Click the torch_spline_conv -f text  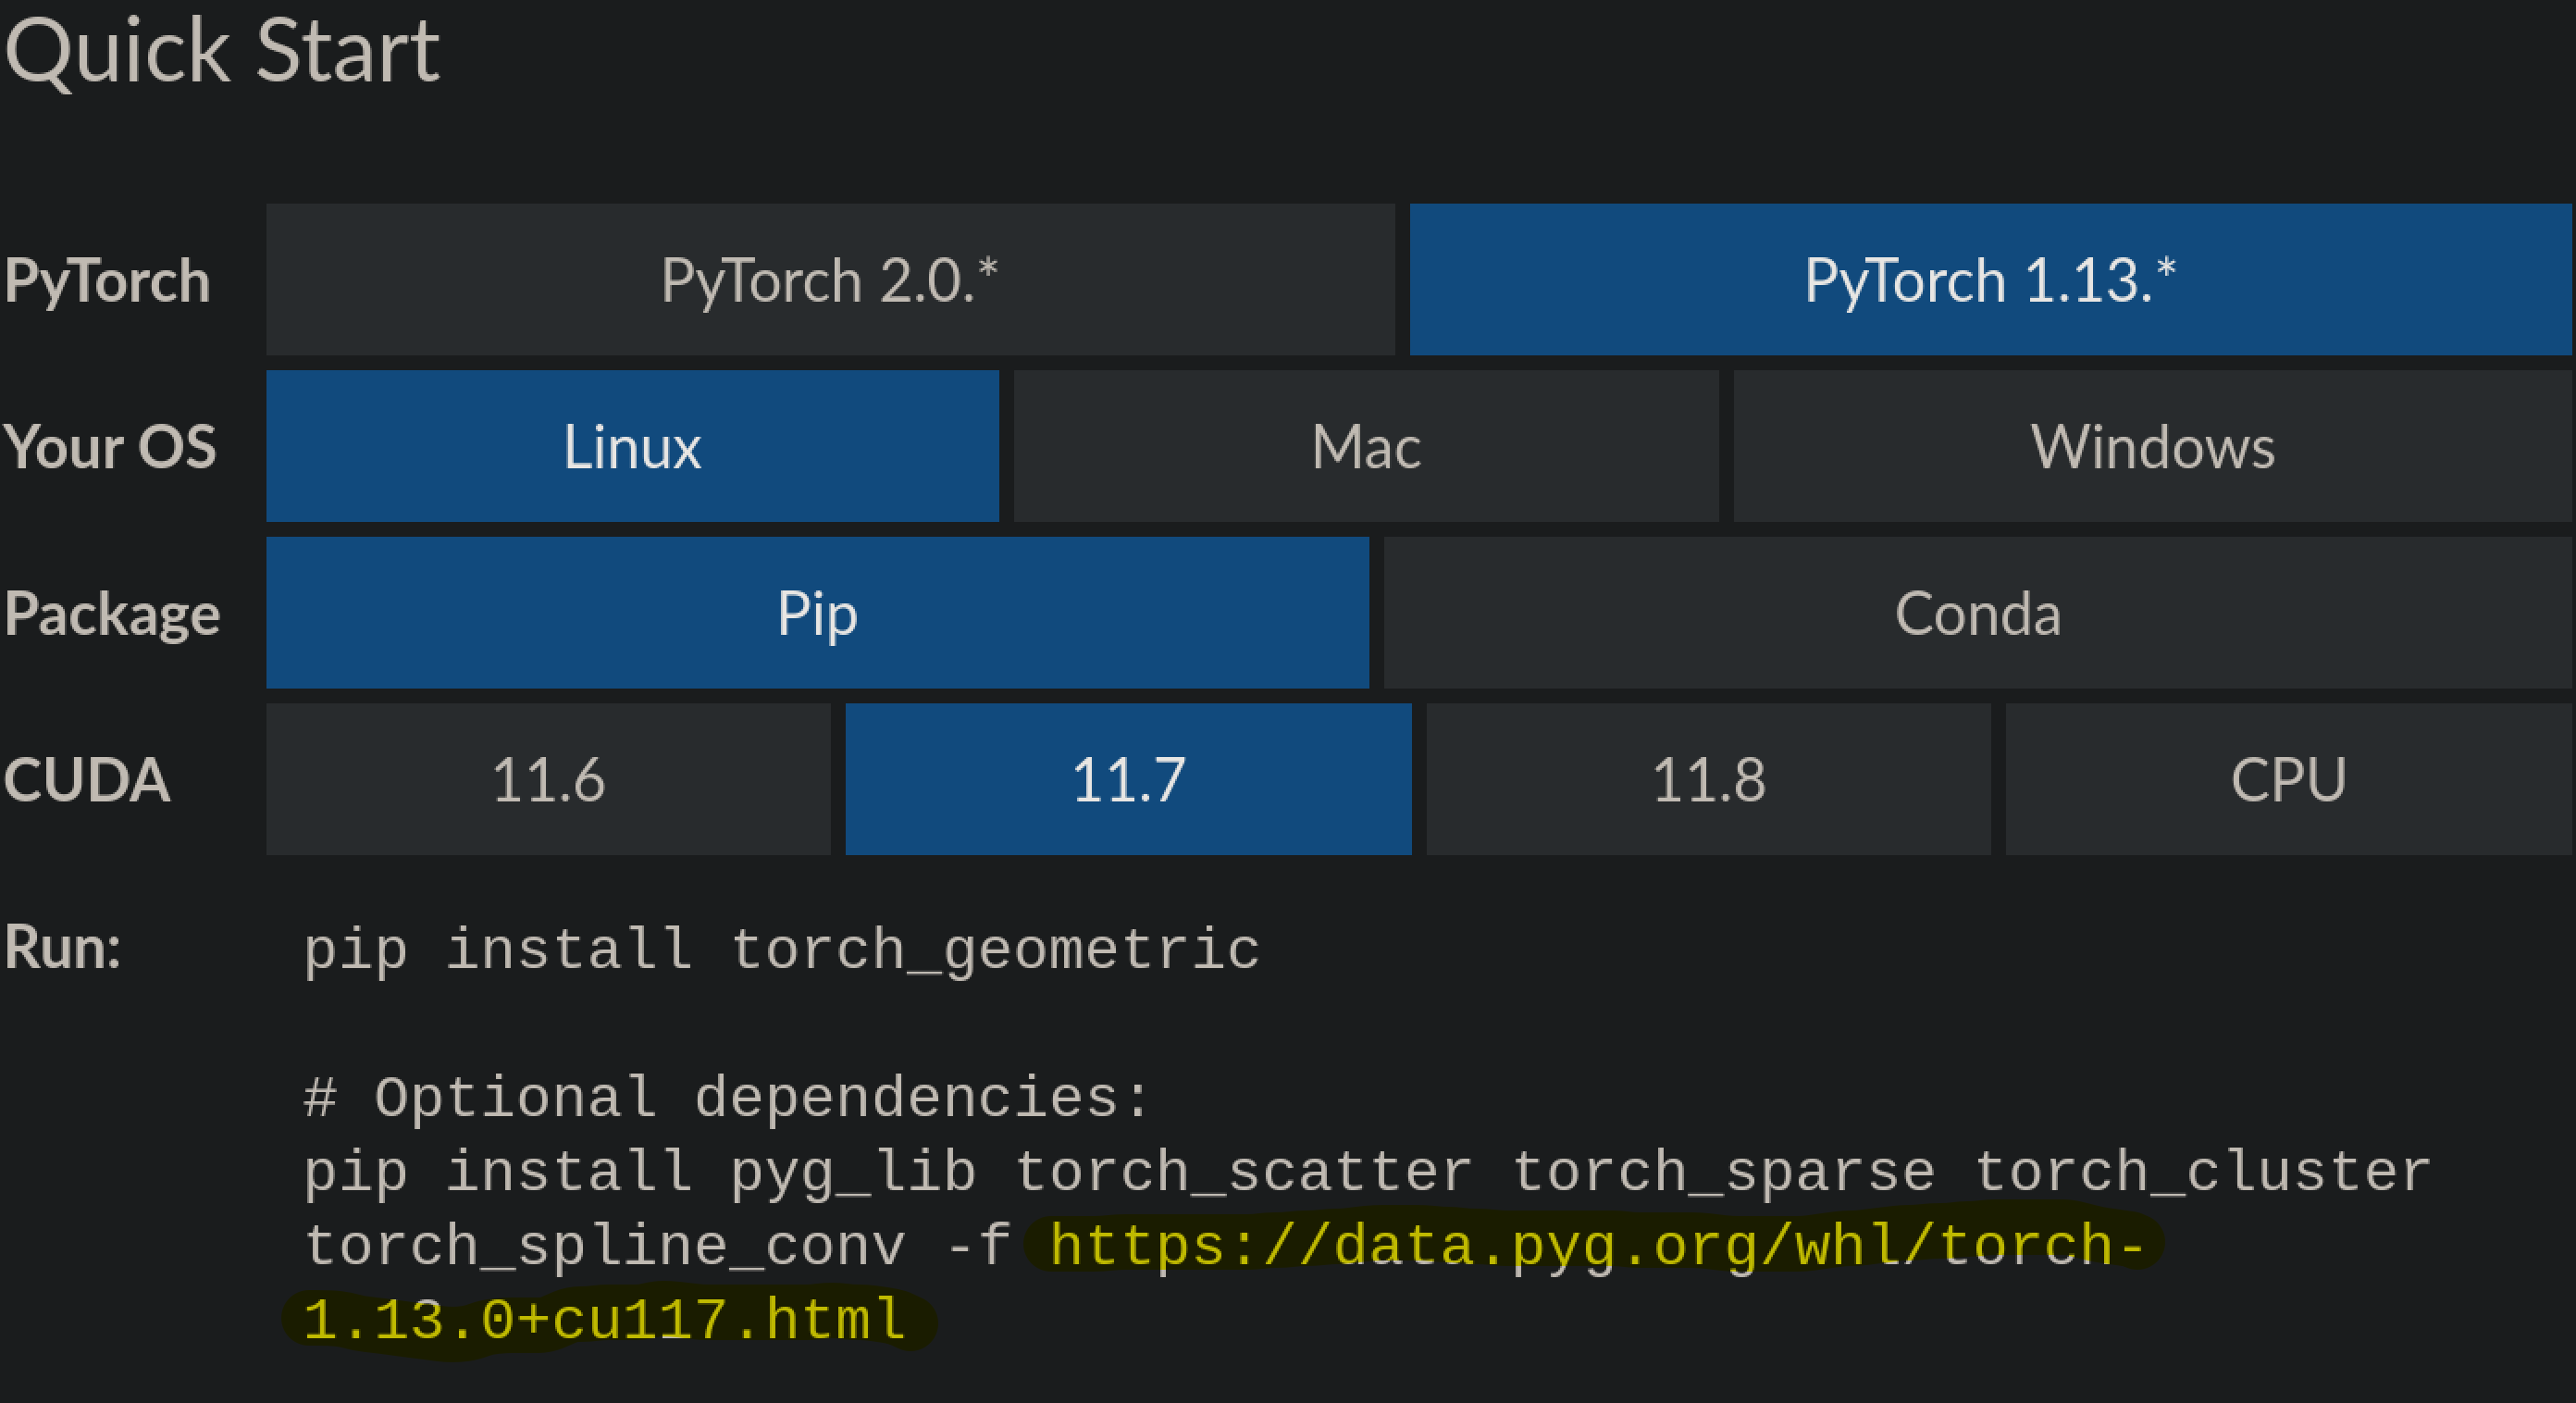(x=657, y=1246)
